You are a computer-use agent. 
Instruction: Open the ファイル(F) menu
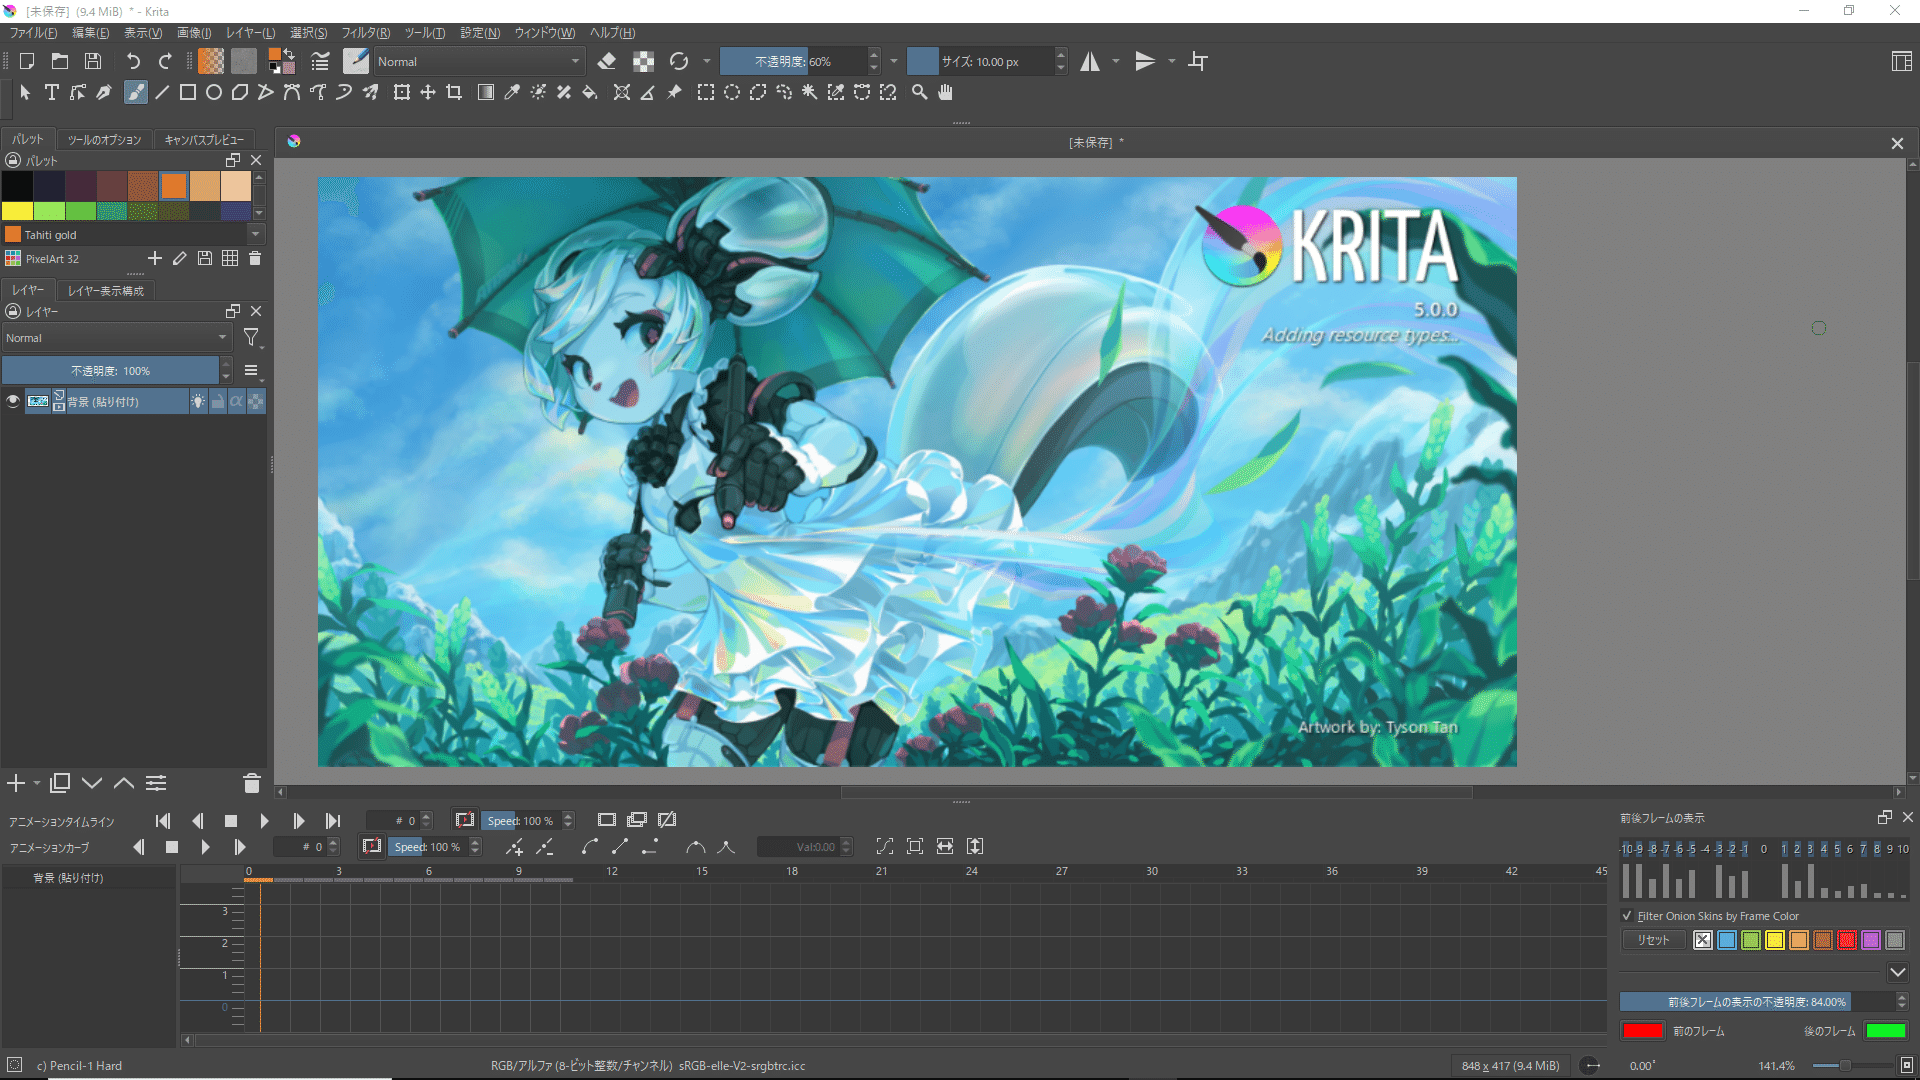[x=34, y=33]
